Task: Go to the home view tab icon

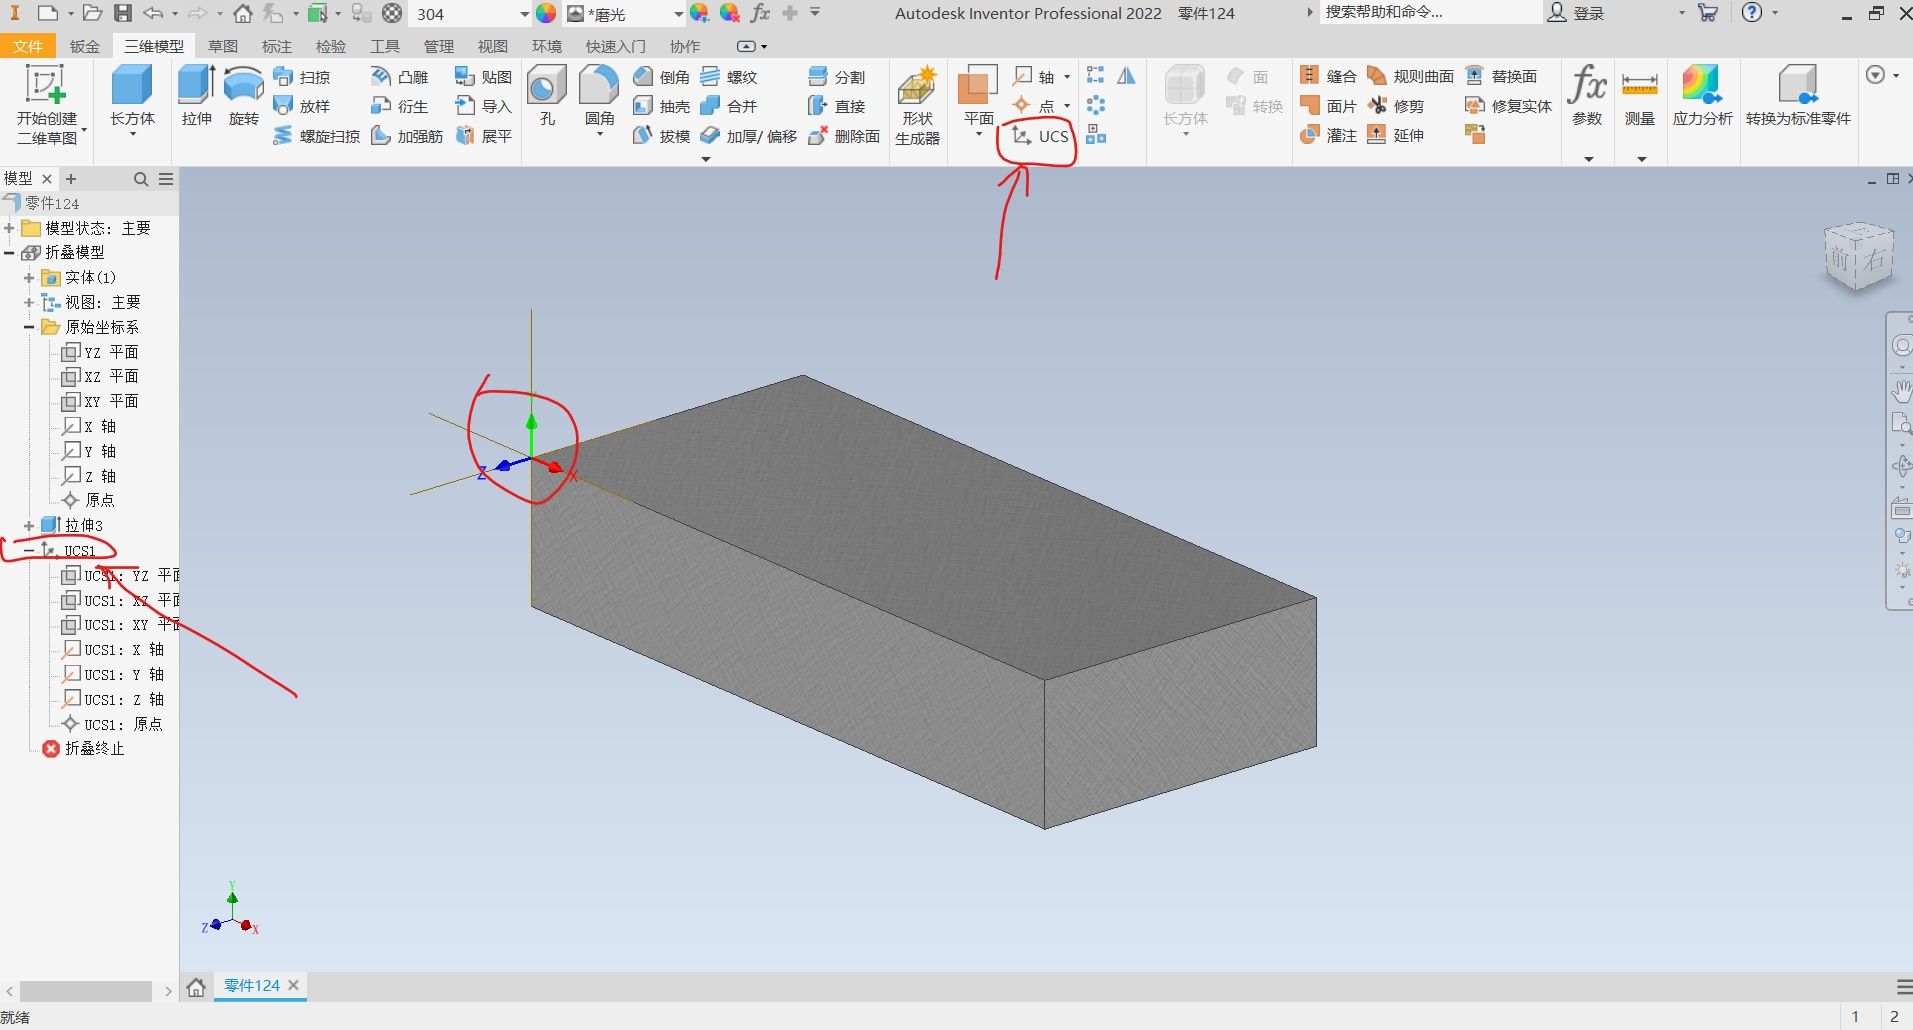Action: (x=197, y=987)
